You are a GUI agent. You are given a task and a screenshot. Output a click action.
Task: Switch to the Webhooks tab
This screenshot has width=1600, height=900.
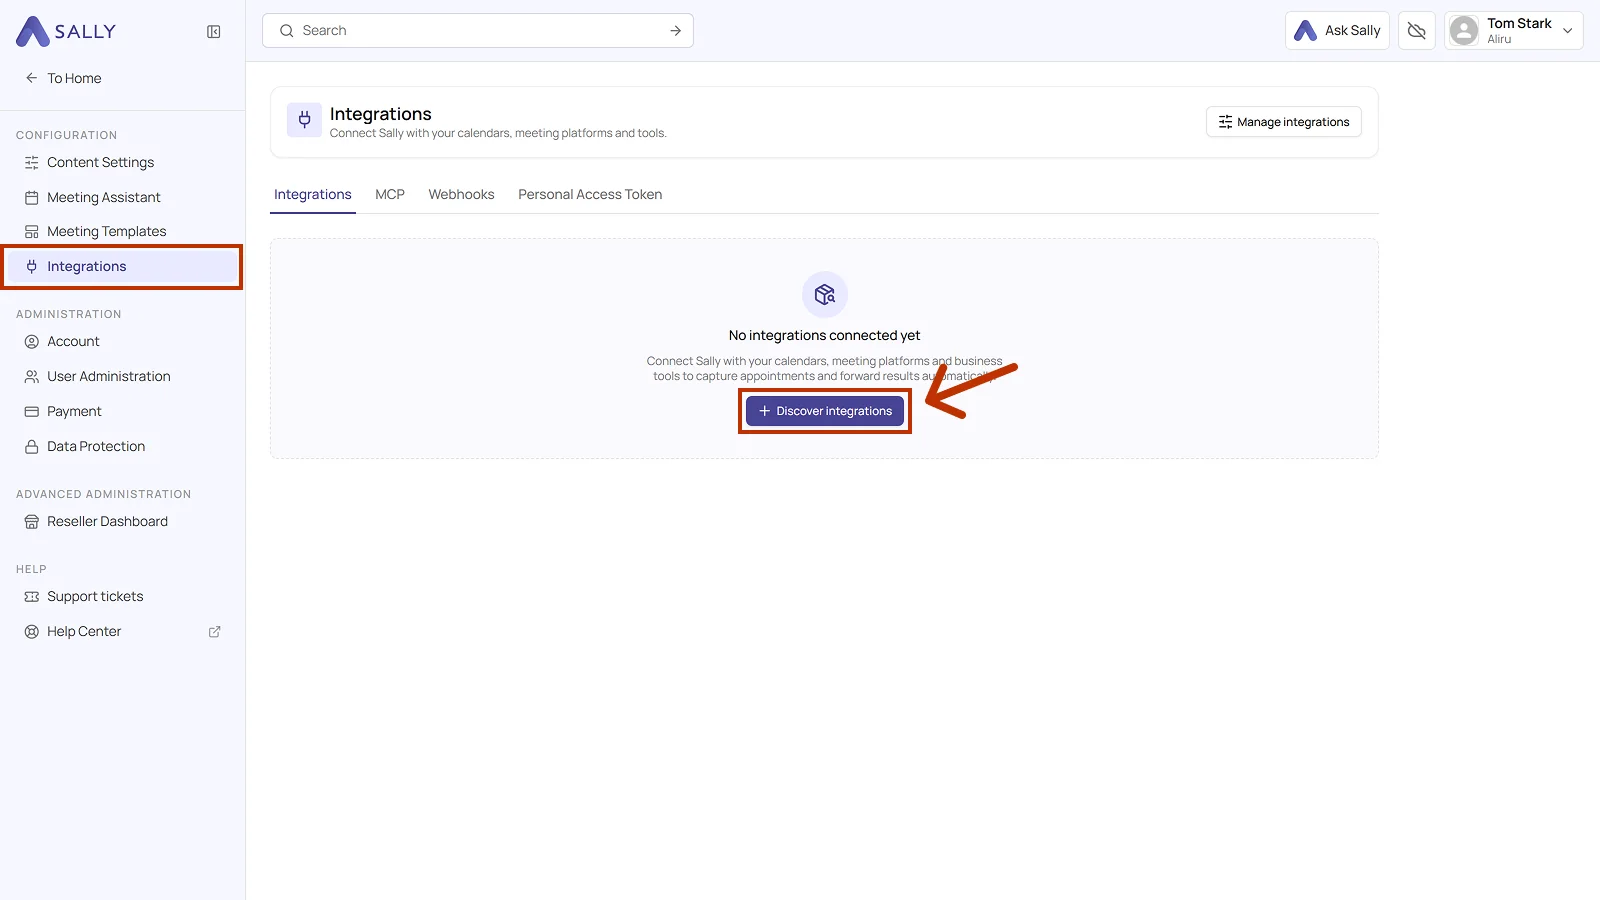(x=461, y=194)
